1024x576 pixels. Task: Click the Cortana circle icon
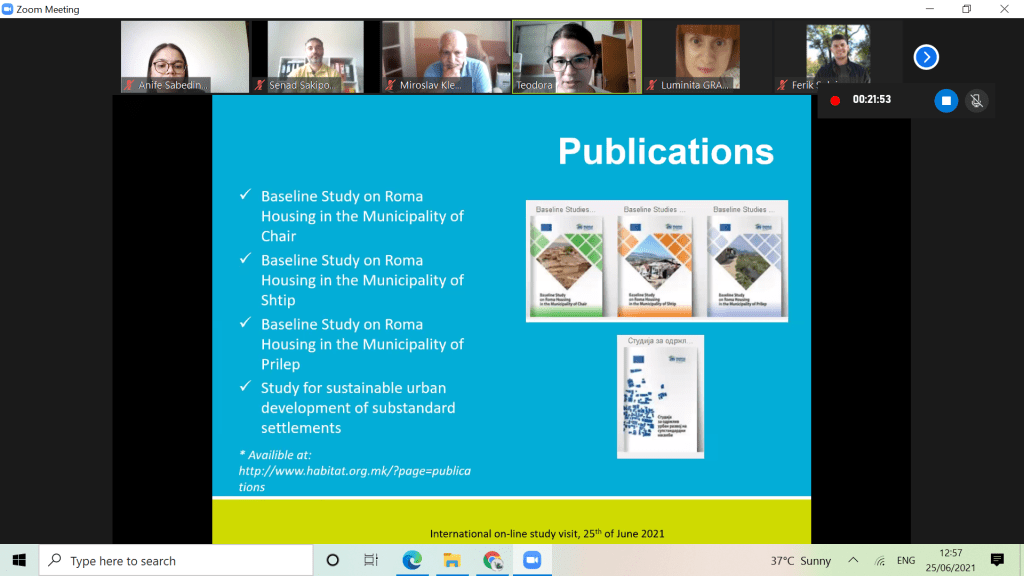coord(333,560)
